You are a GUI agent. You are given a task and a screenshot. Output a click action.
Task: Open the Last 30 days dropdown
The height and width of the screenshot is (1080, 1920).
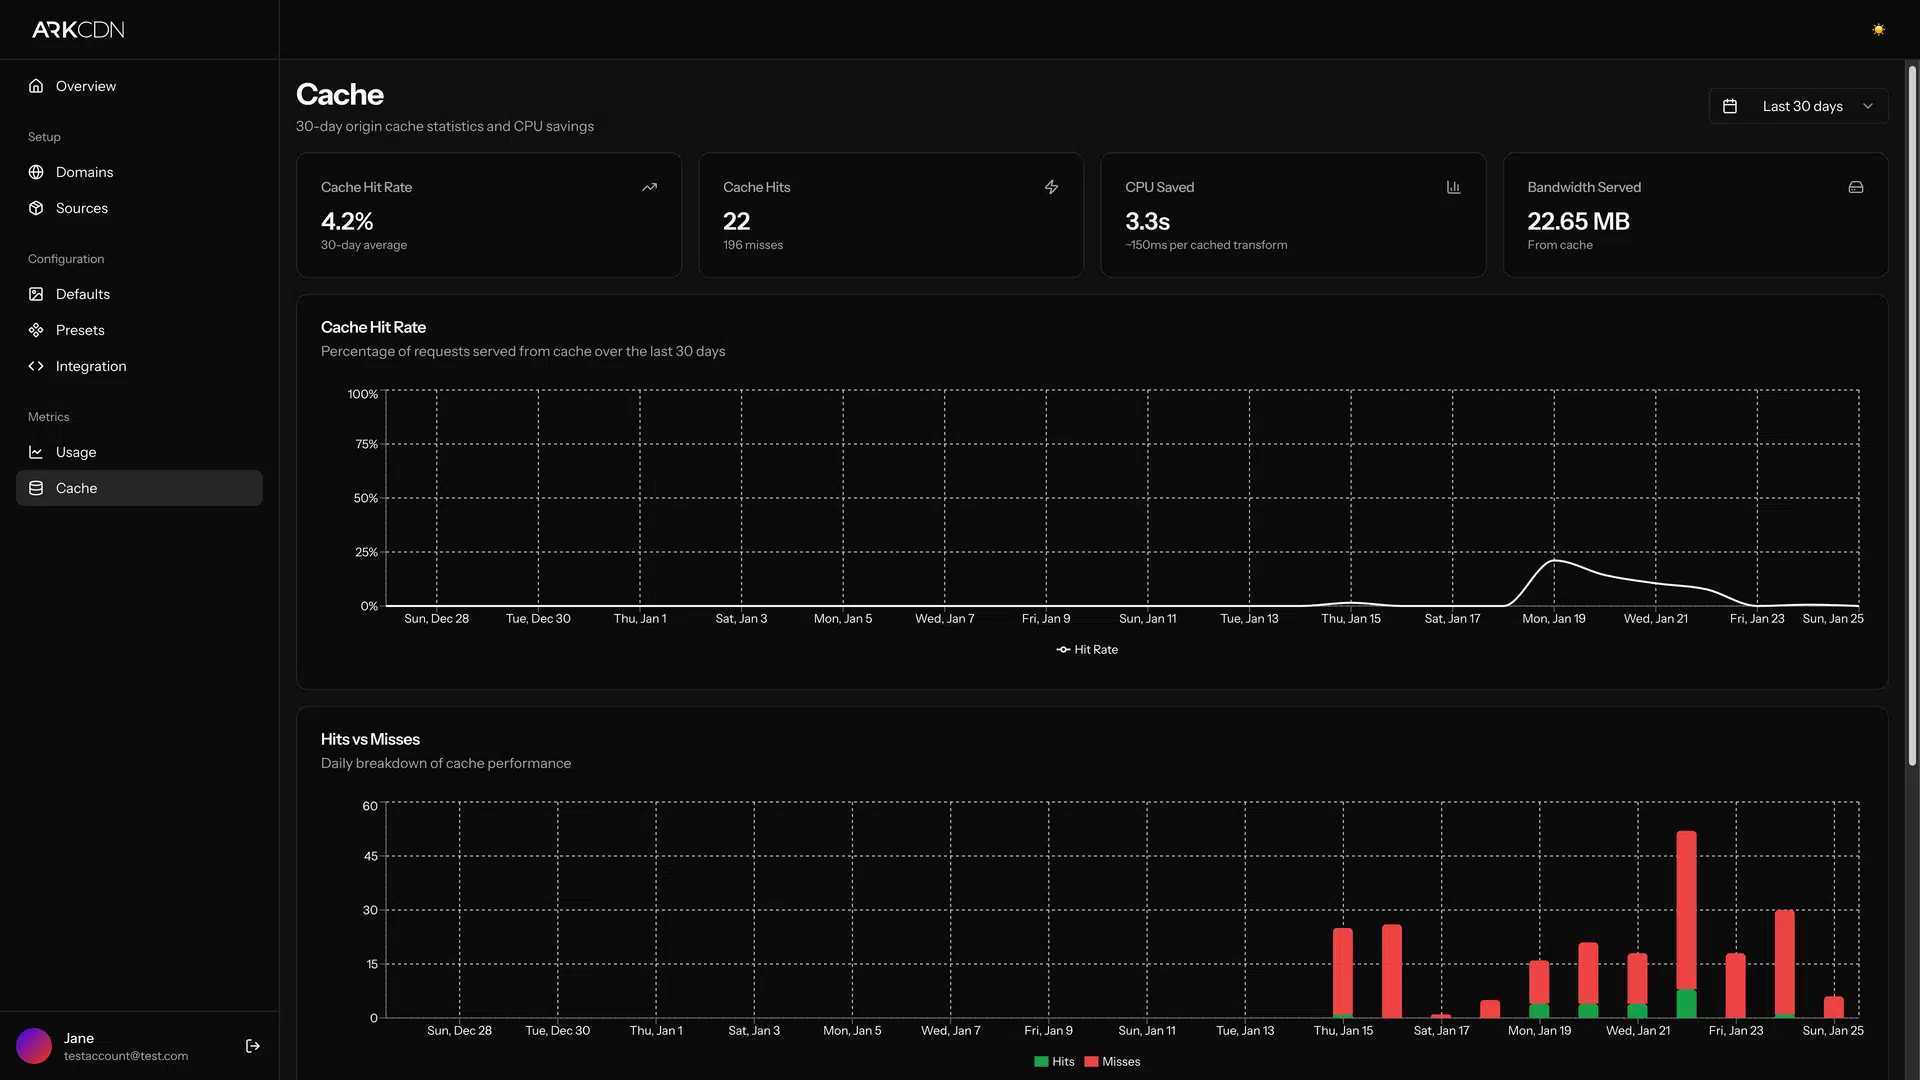(1798, 106)
